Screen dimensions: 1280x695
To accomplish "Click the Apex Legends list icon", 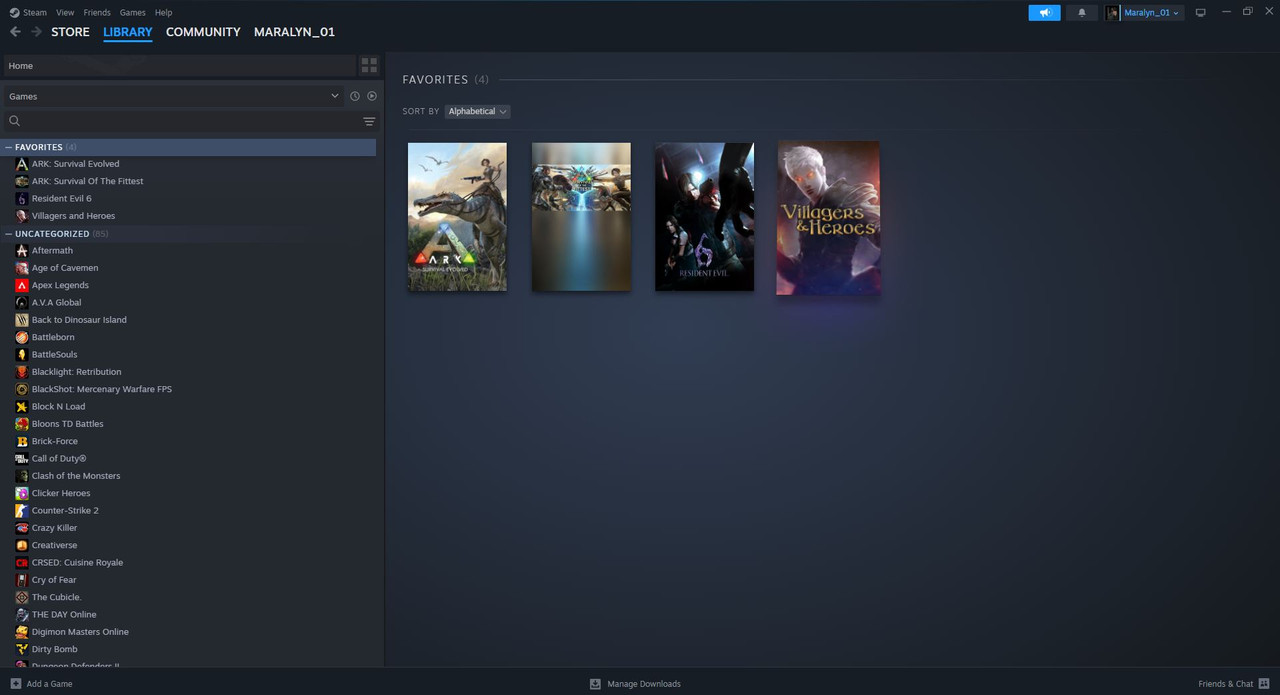I will 22,285.
